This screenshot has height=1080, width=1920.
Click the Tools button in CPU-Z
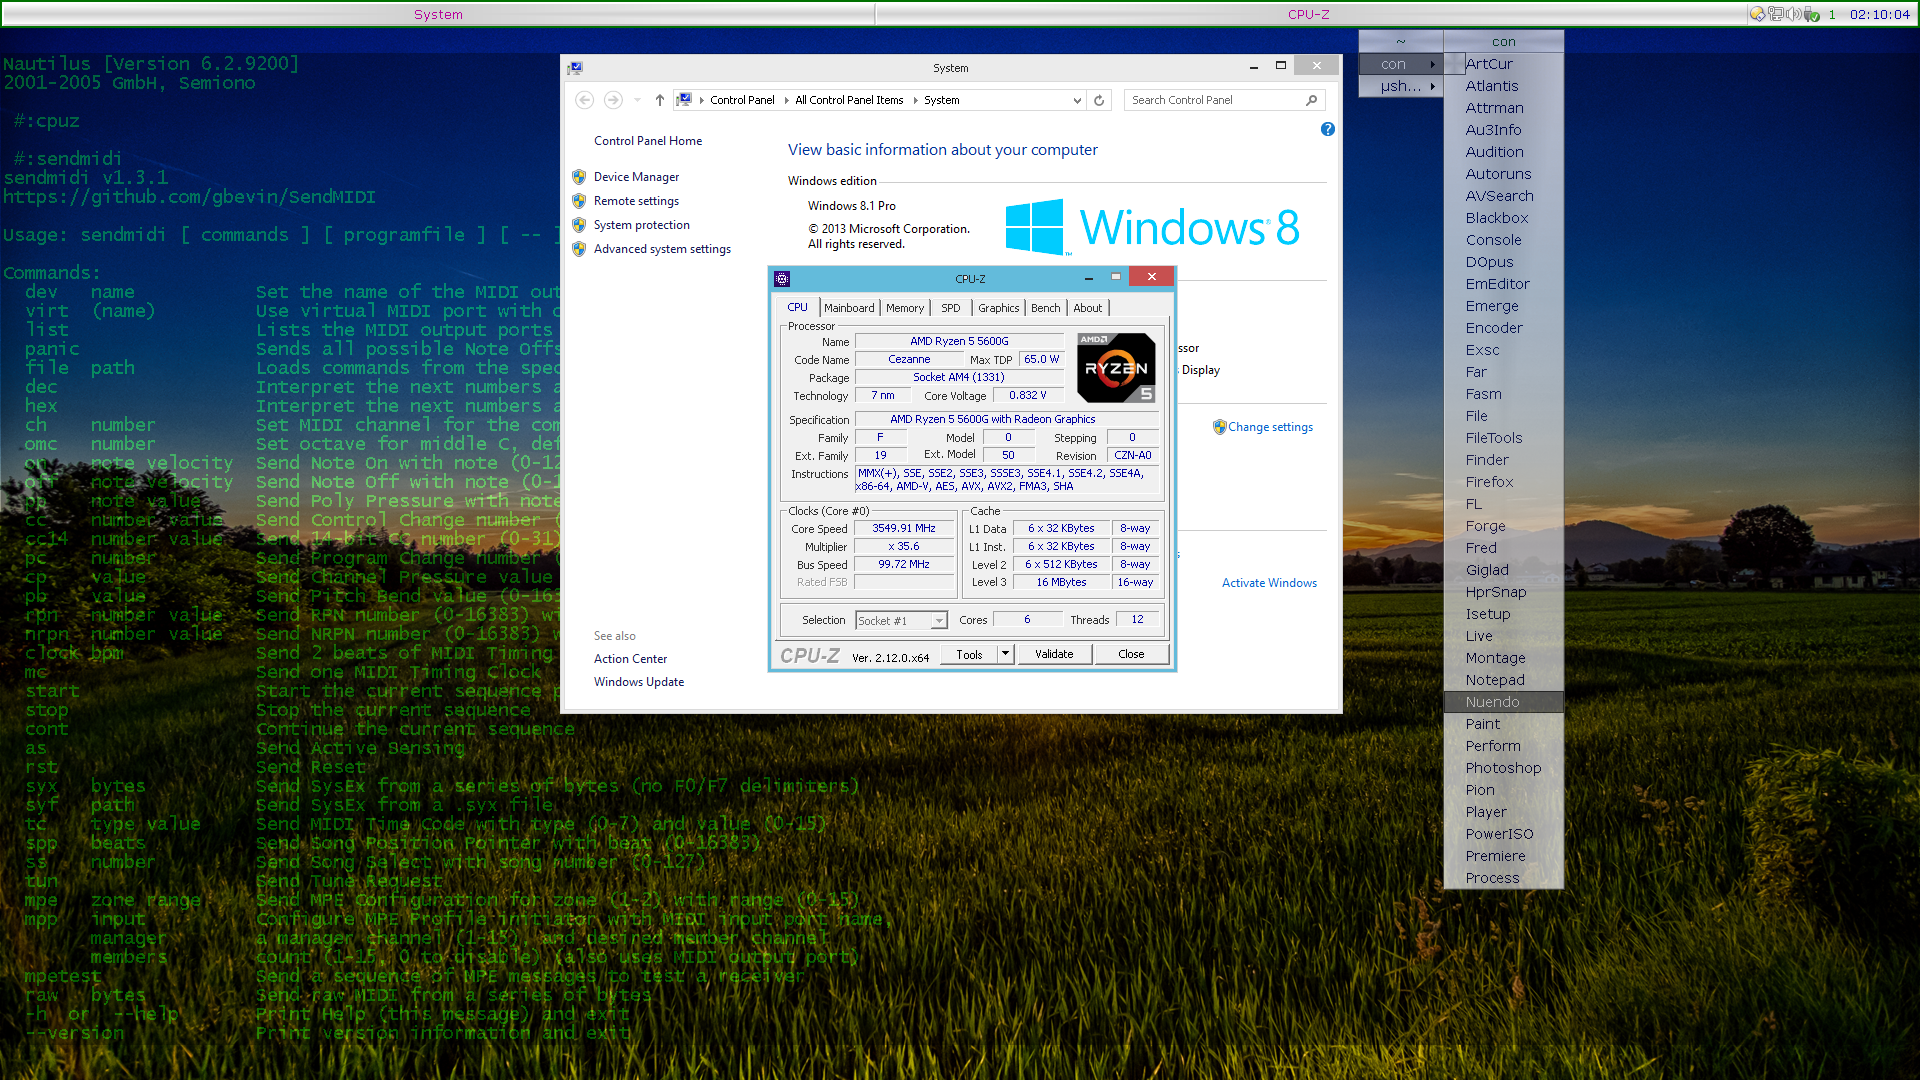969,654
